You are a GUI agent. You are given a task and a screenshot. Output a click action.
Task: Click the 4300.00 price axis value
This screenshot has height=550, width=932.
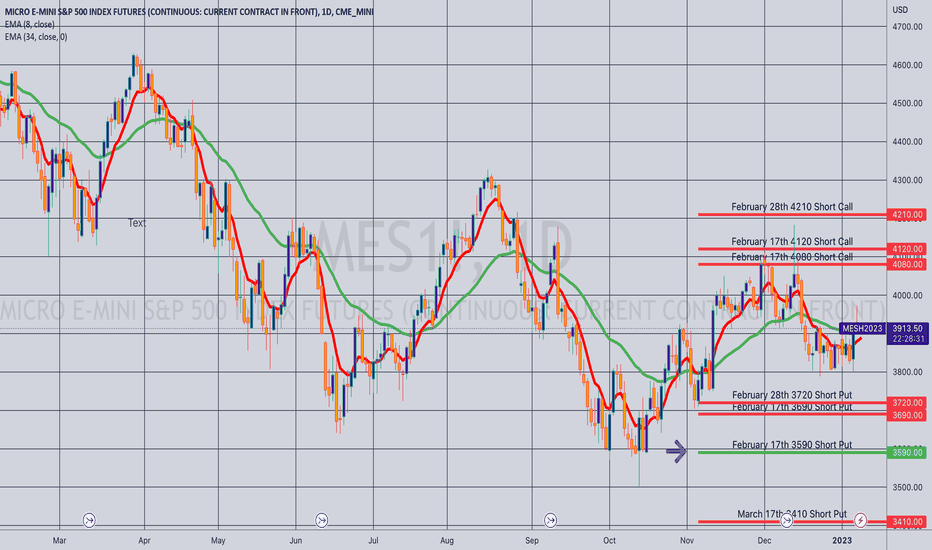907,180
